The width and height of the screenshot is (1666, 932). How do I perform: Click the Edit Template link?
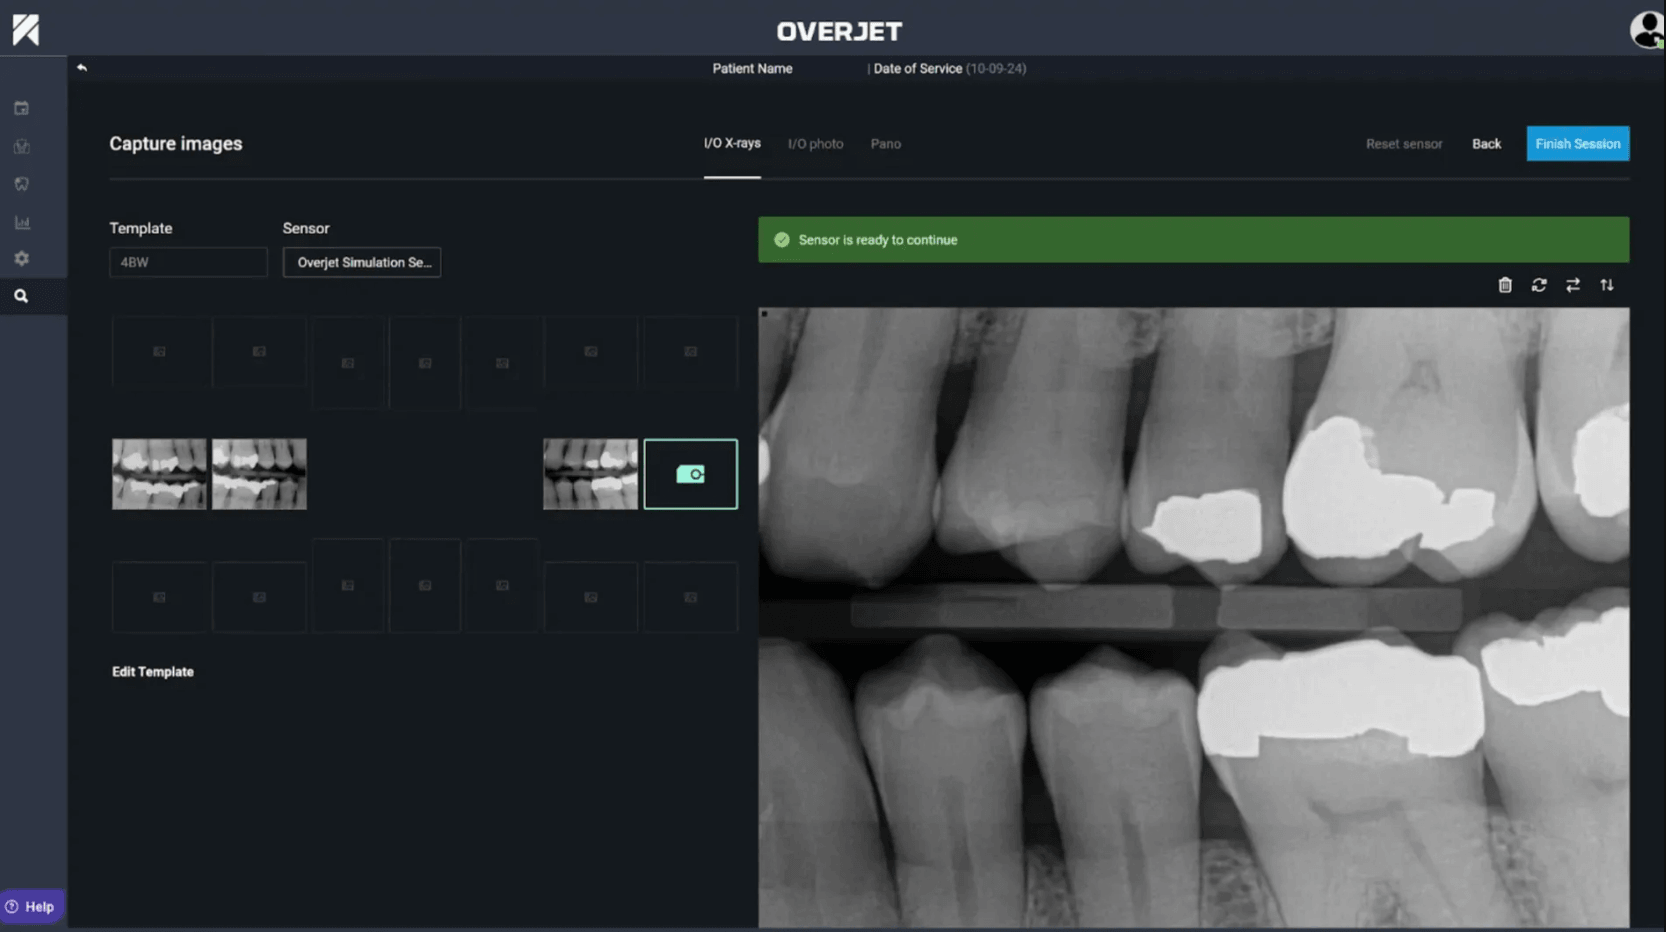click(153, 672)
